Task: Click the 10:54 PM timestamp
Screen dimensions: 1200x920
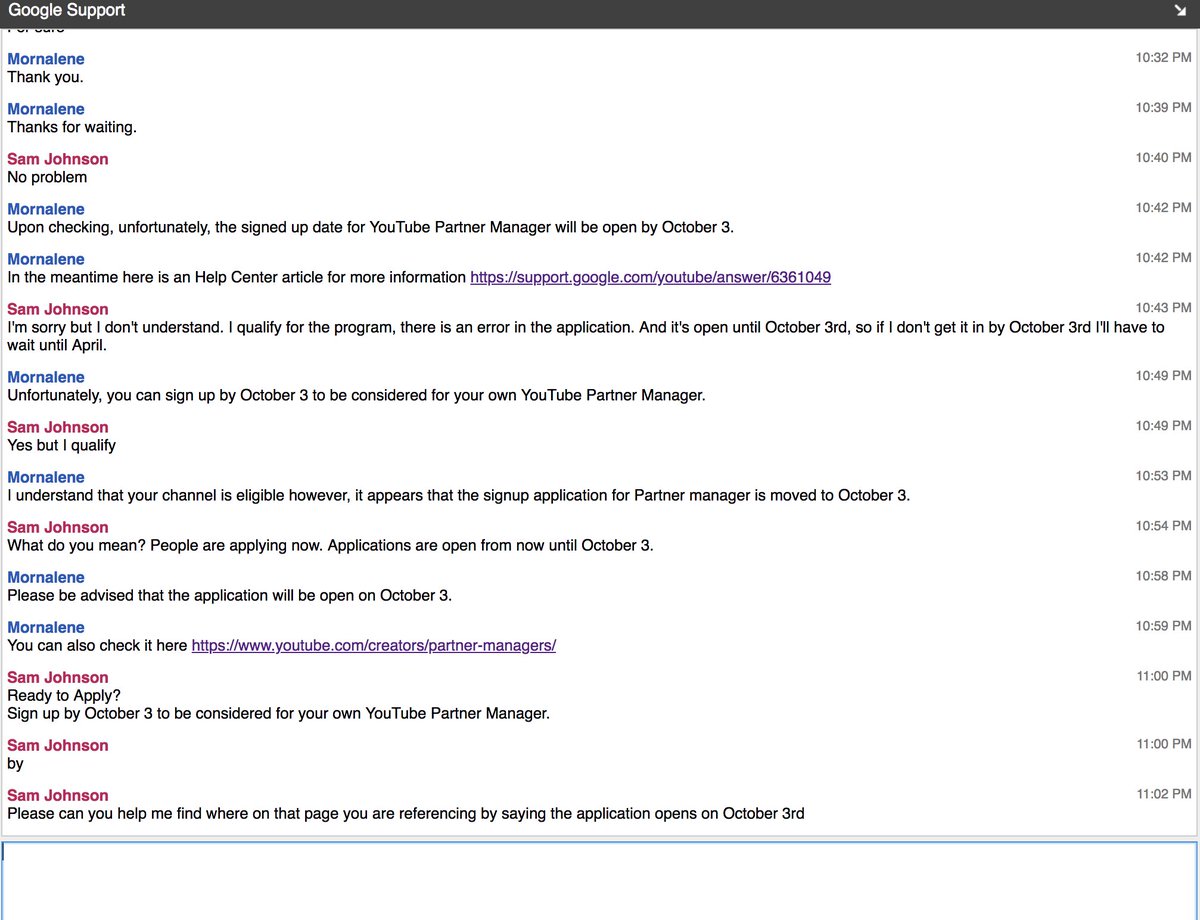Action: tap(1163, 525)
